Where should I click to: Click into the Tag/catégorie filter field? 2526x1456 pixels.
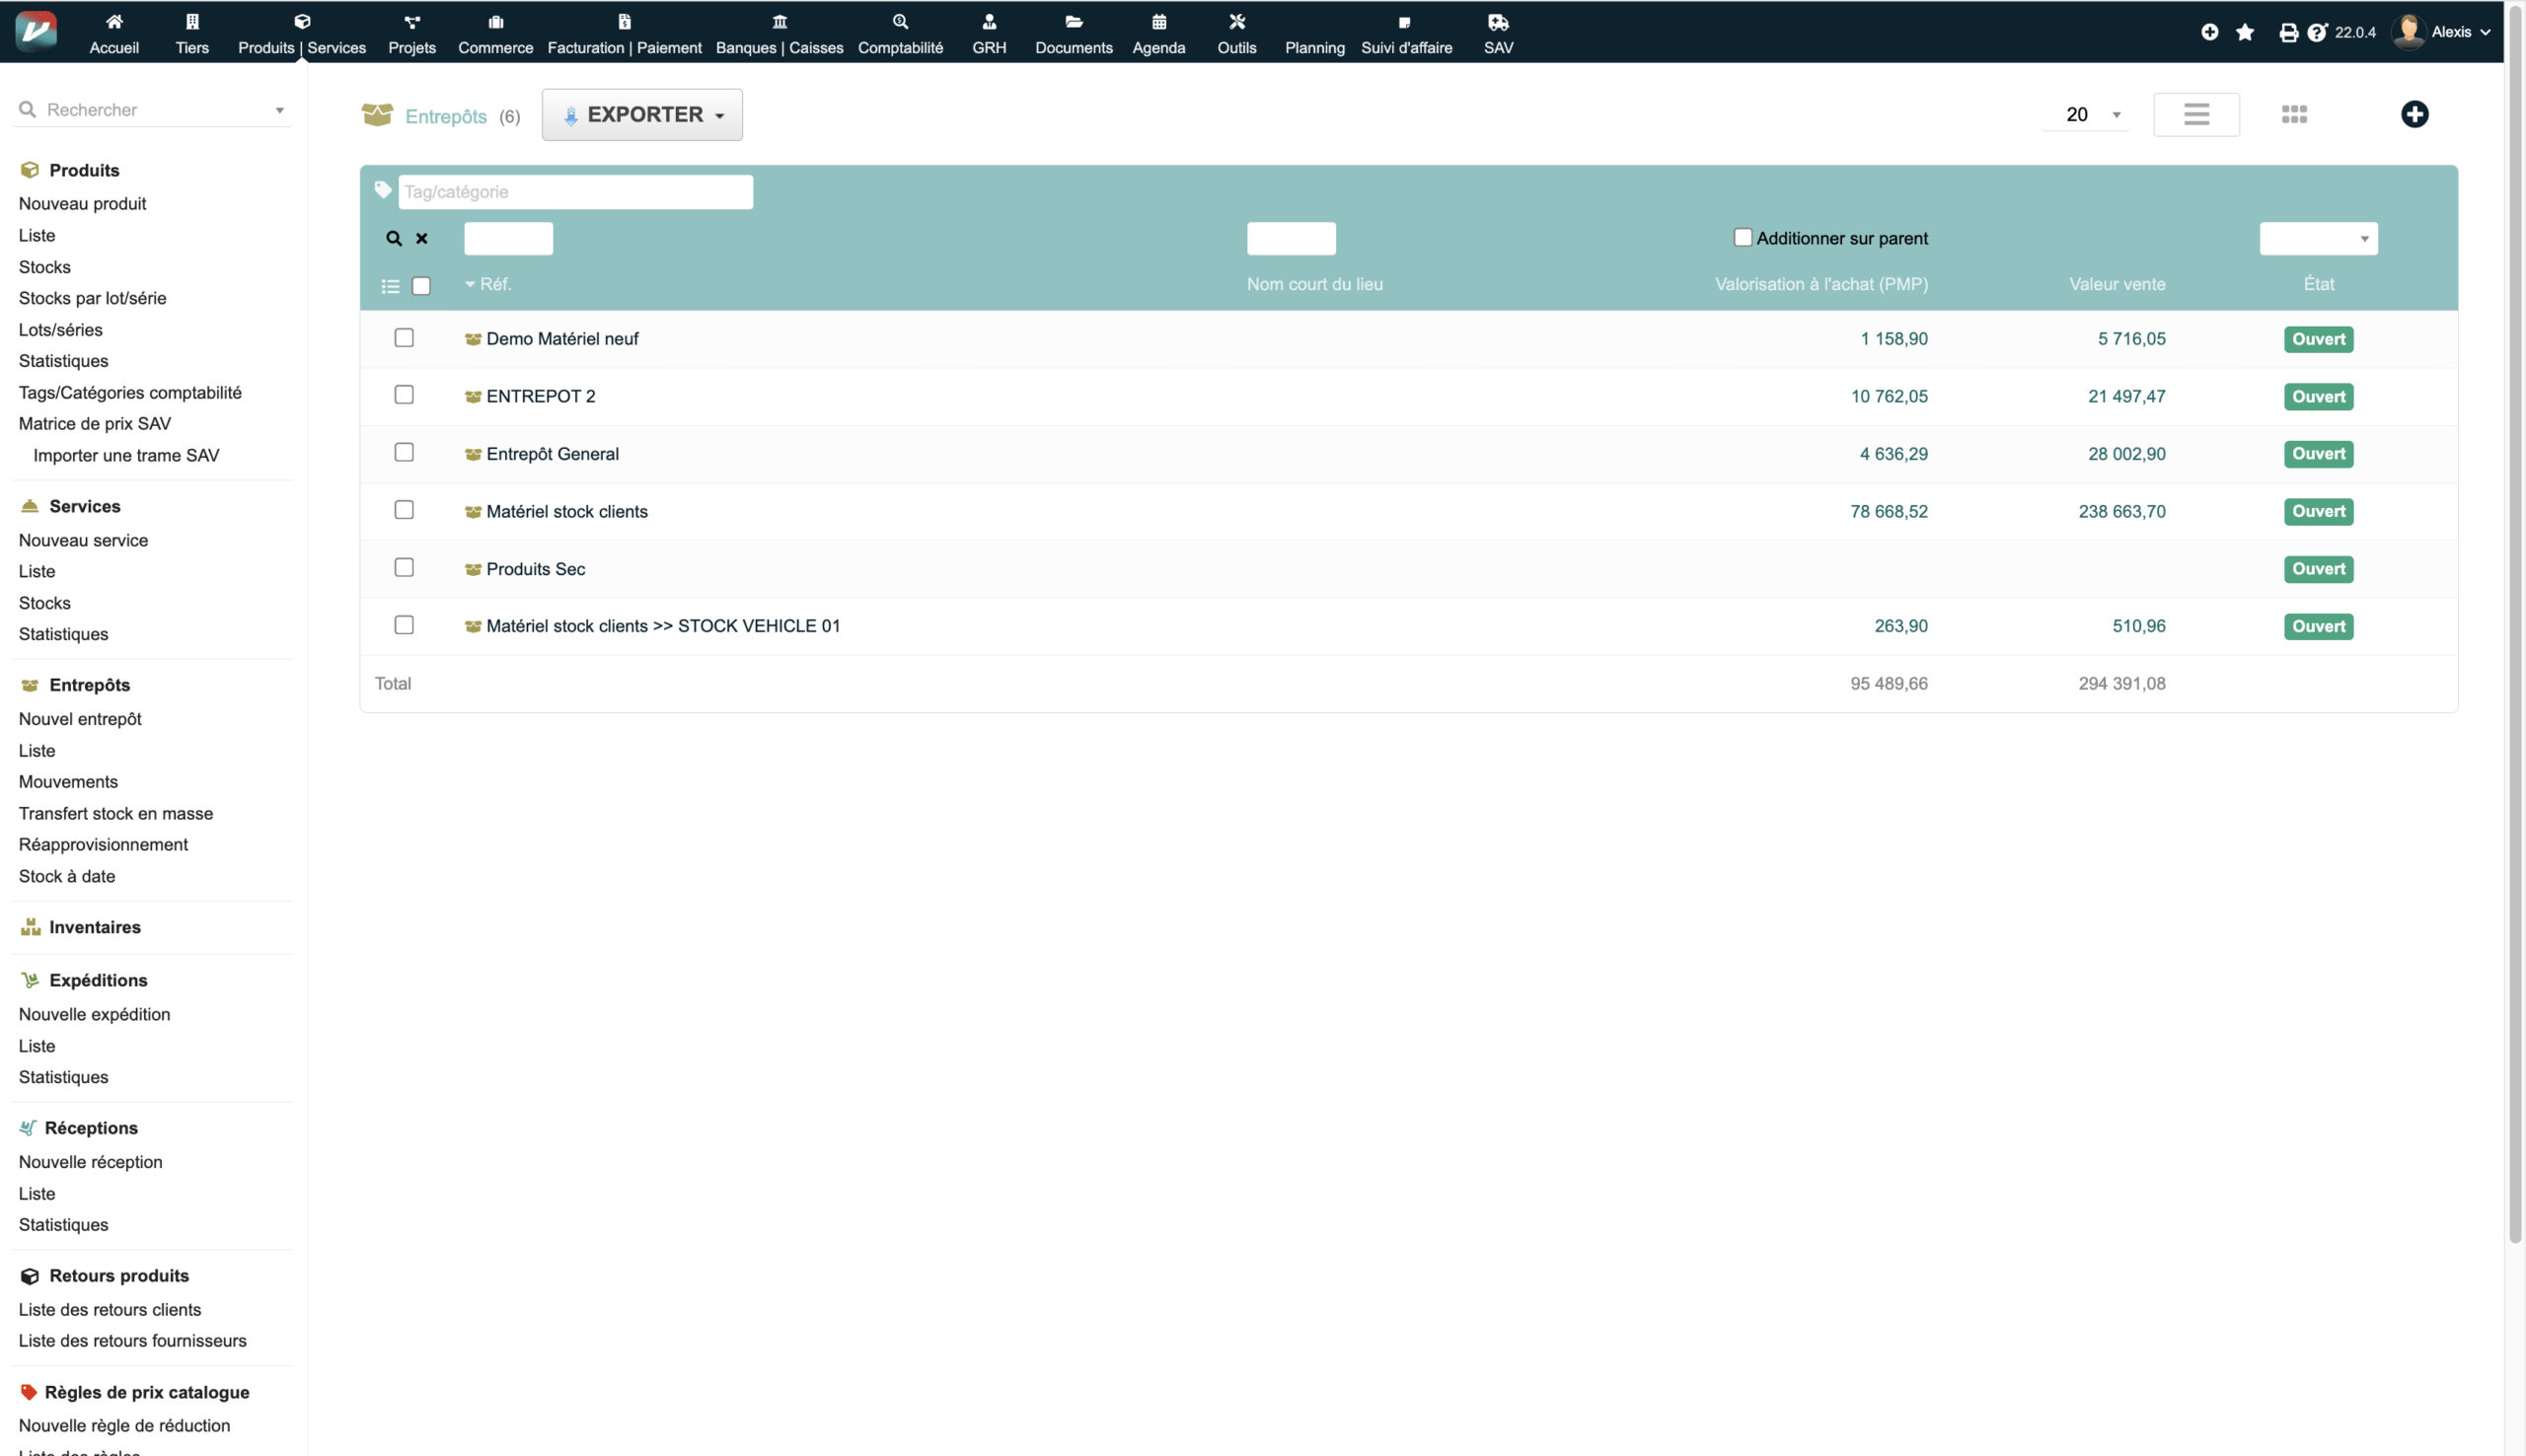[x=575, y=192]
